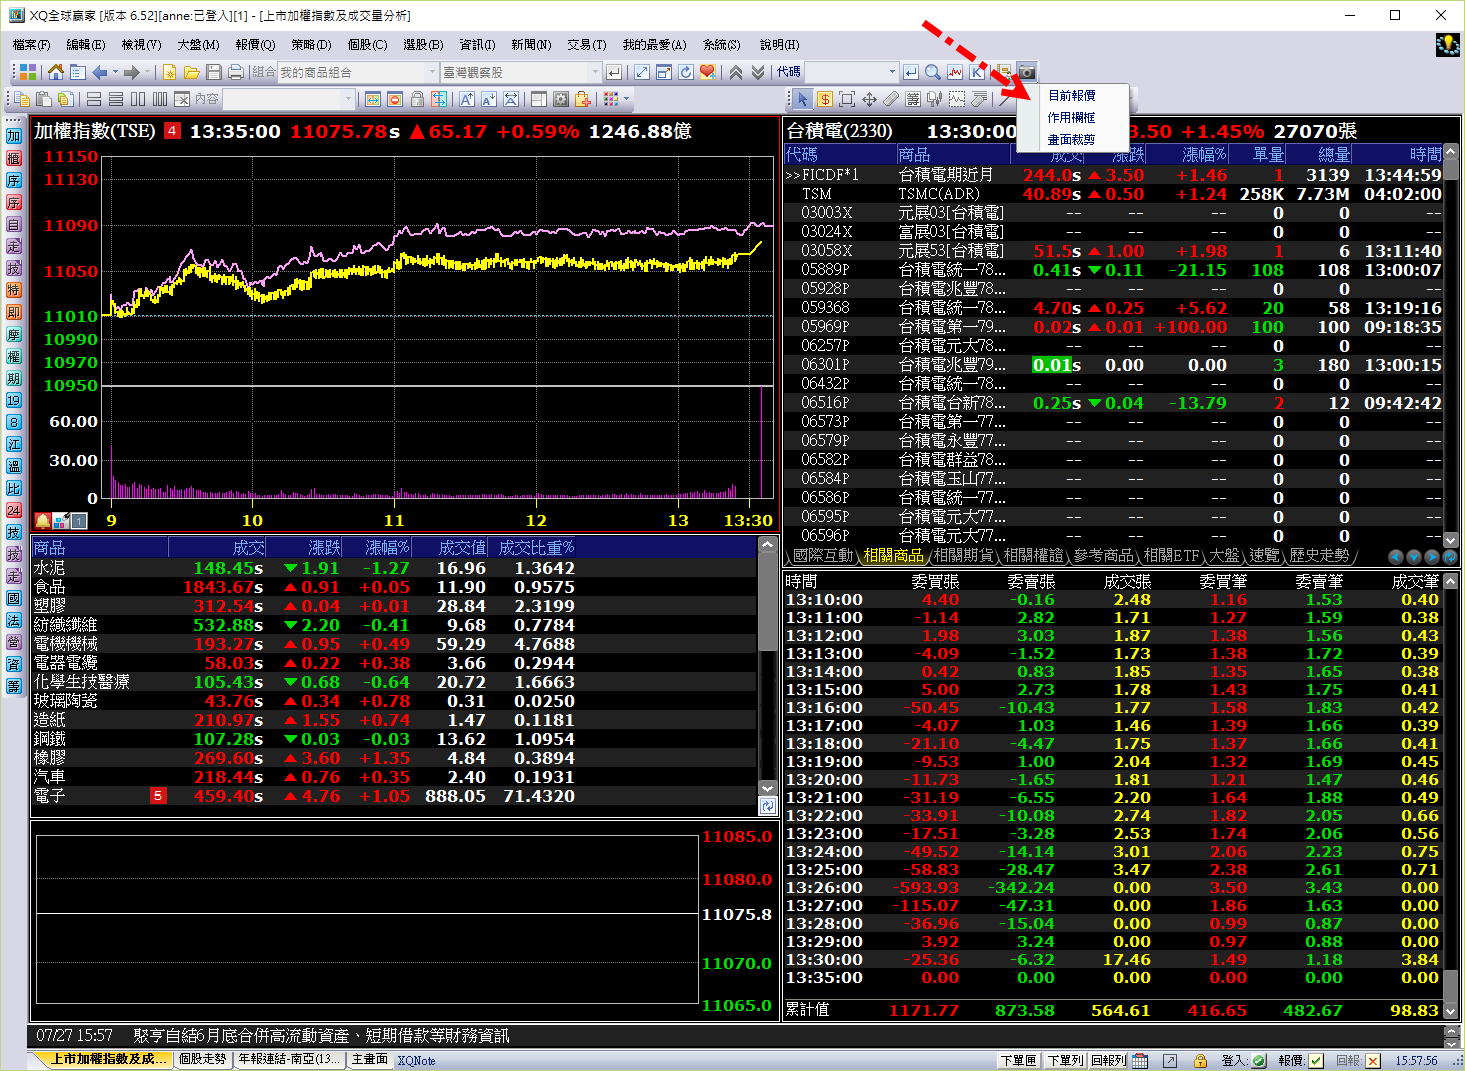Click the 台積電期近月 row

tap(1114, 175)
